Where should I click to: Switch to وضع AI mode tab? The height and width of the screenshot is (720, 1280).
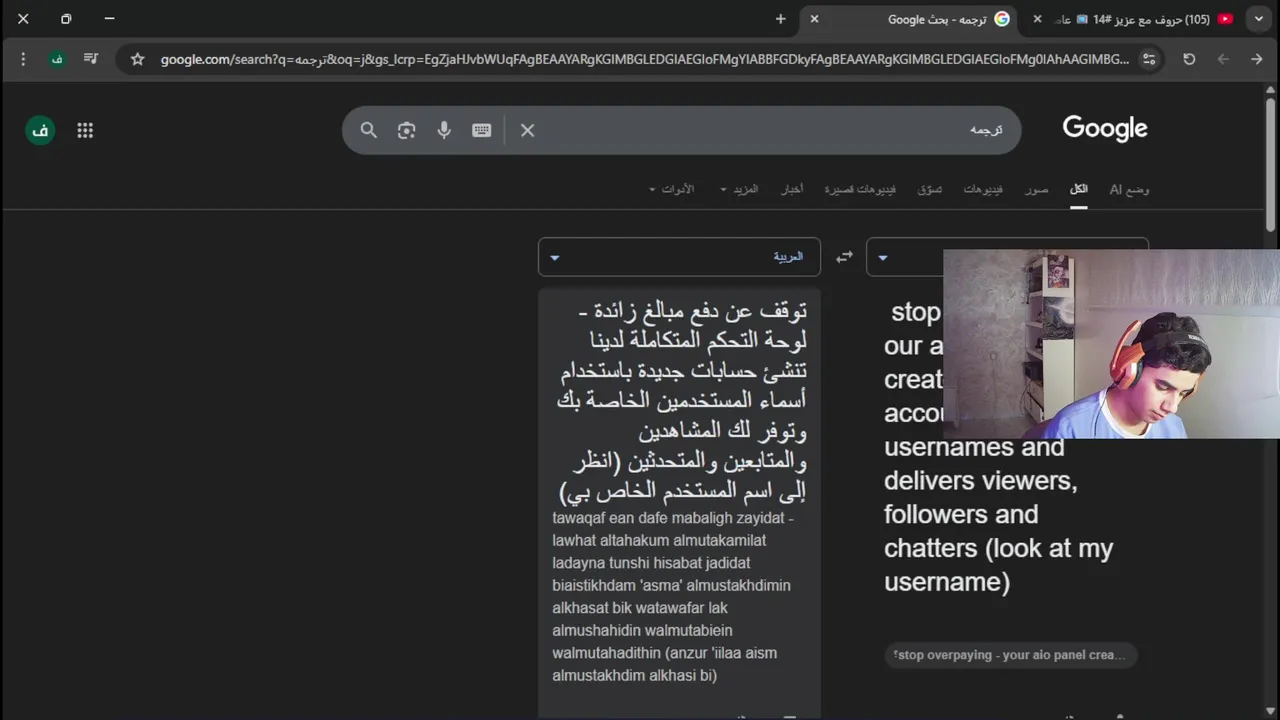1129,189
